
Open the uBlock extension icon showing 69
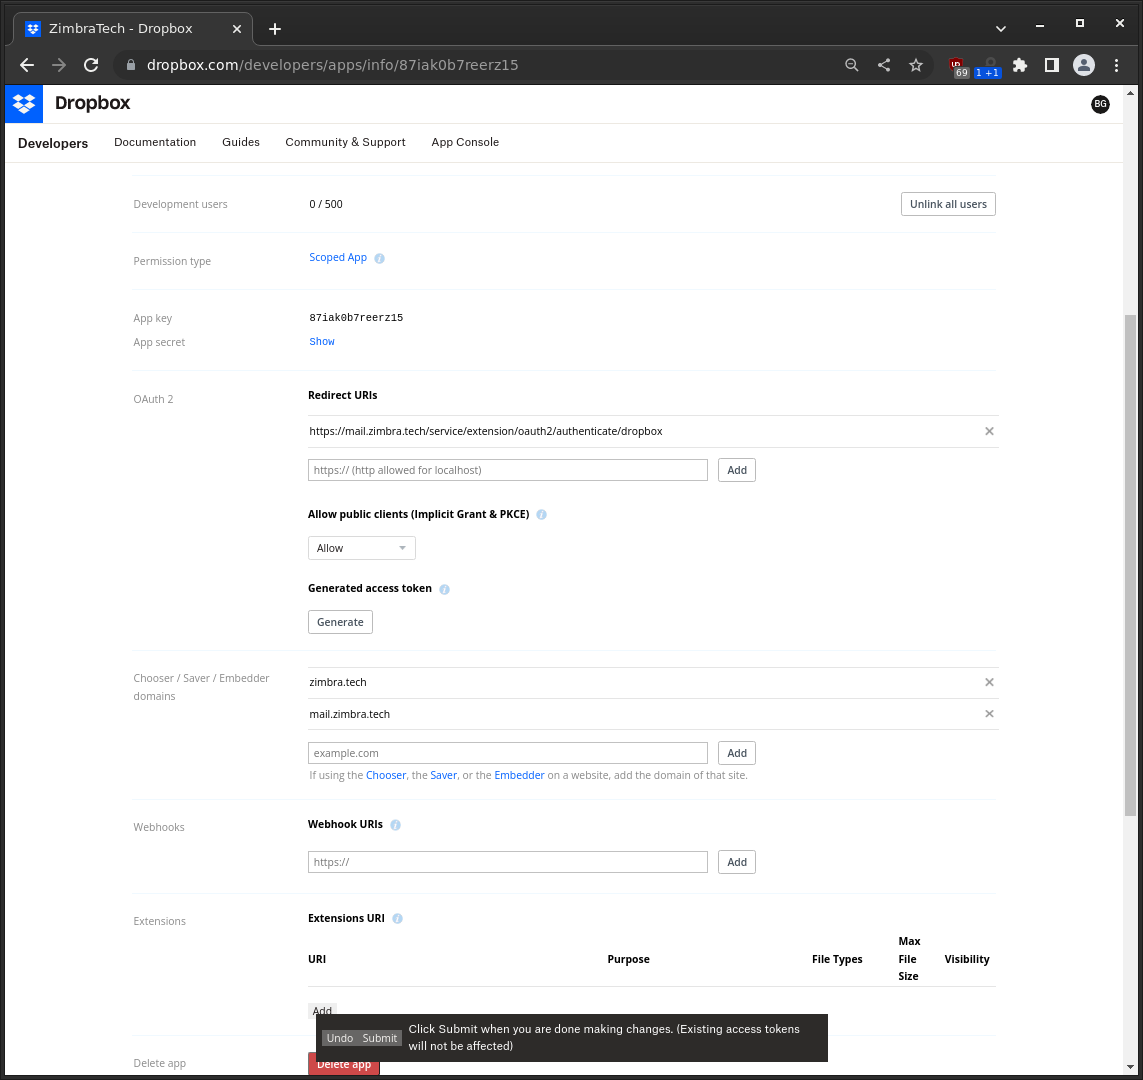pyautogui.click(x=958, y=66)
